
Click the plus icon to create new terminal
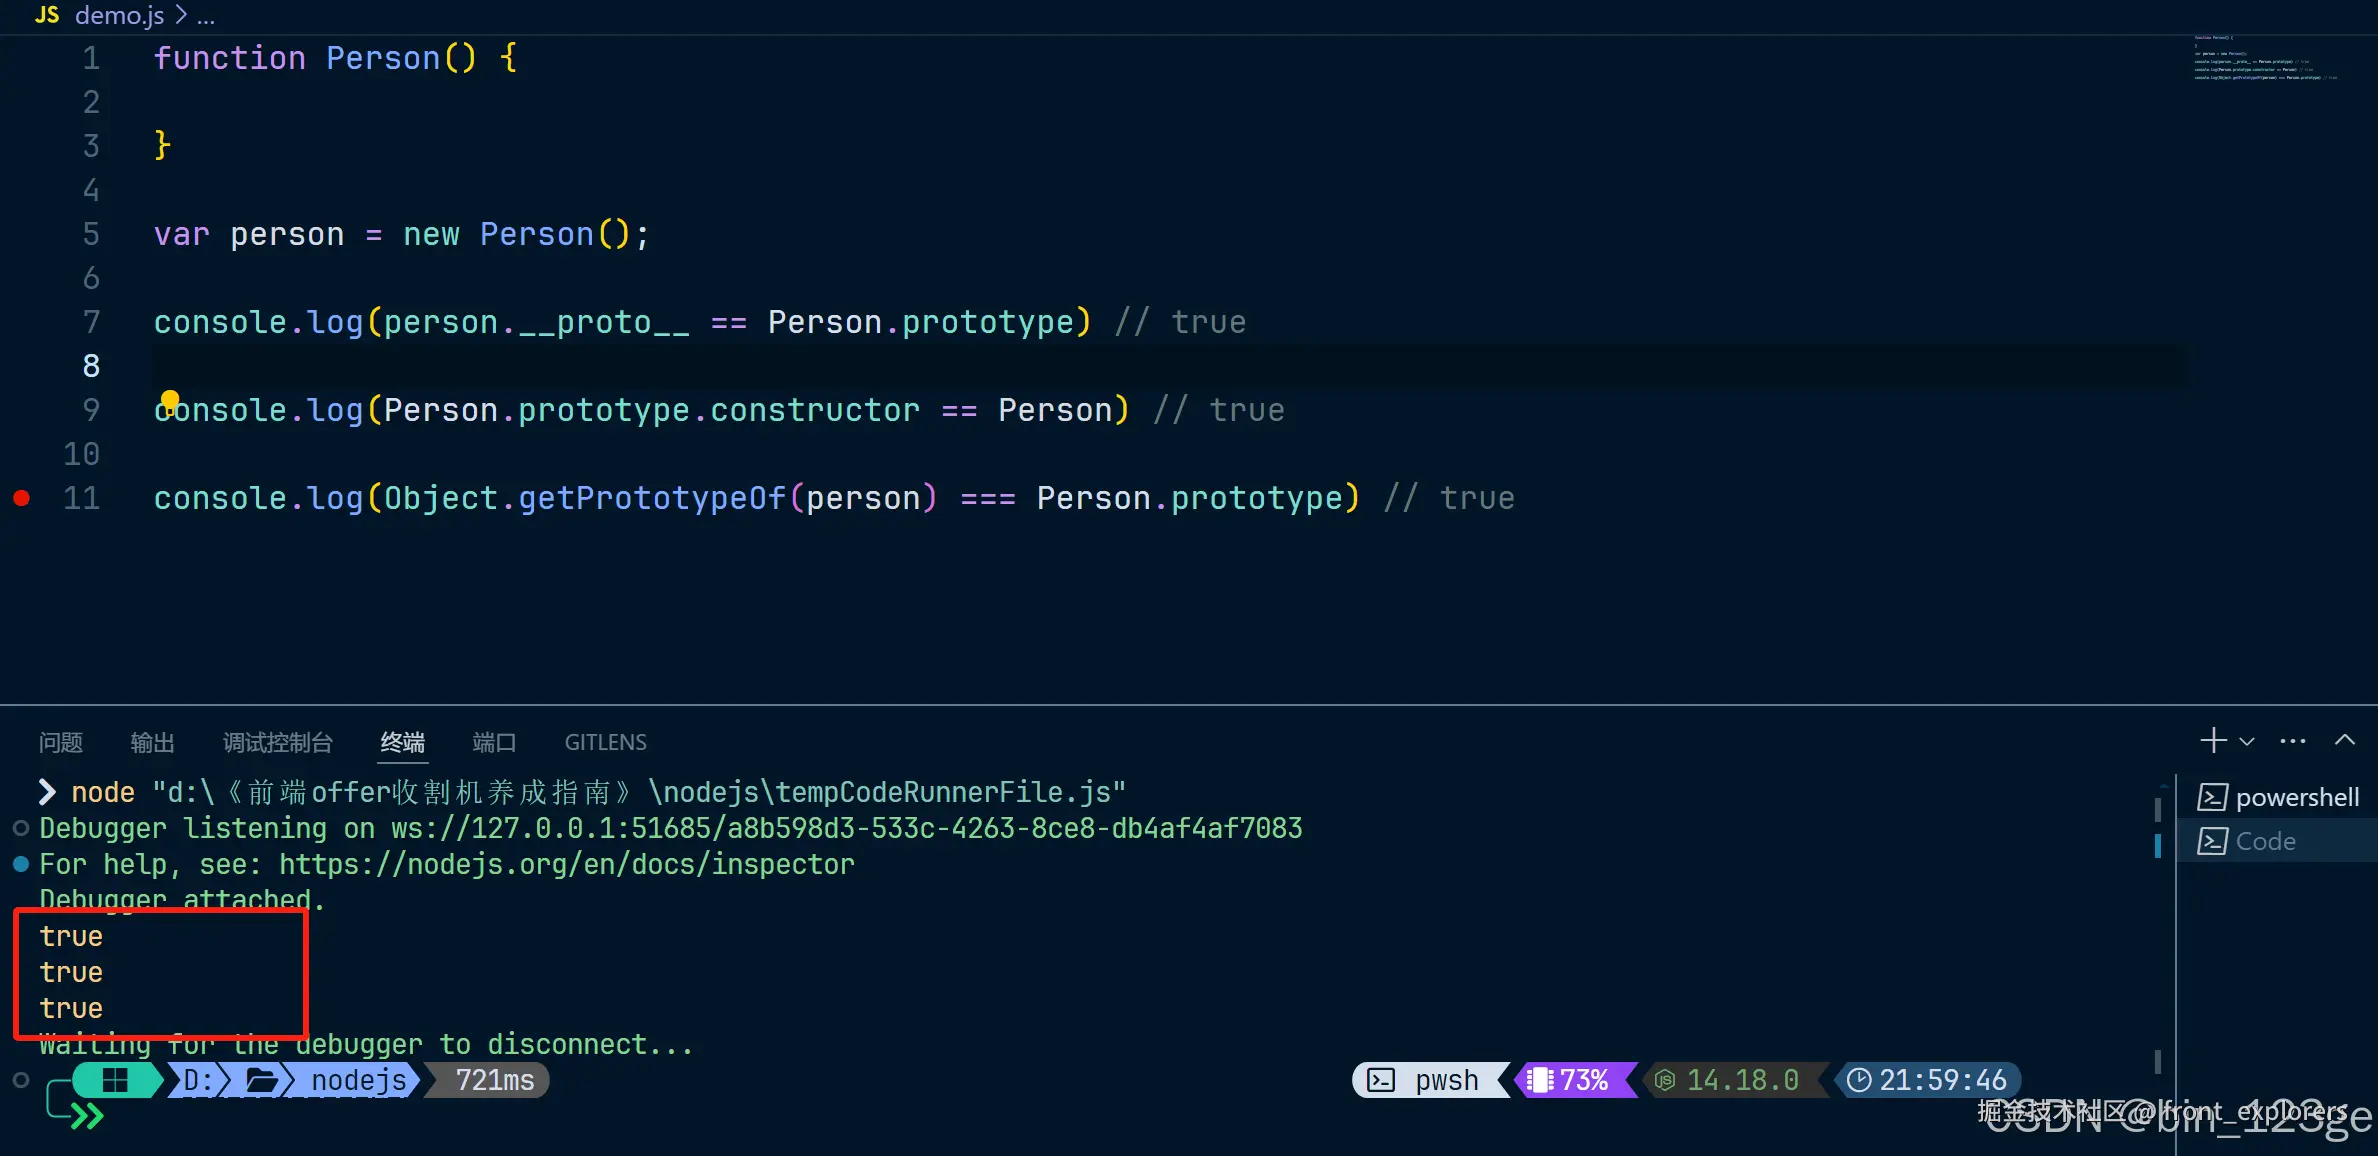click(2212, 740)
